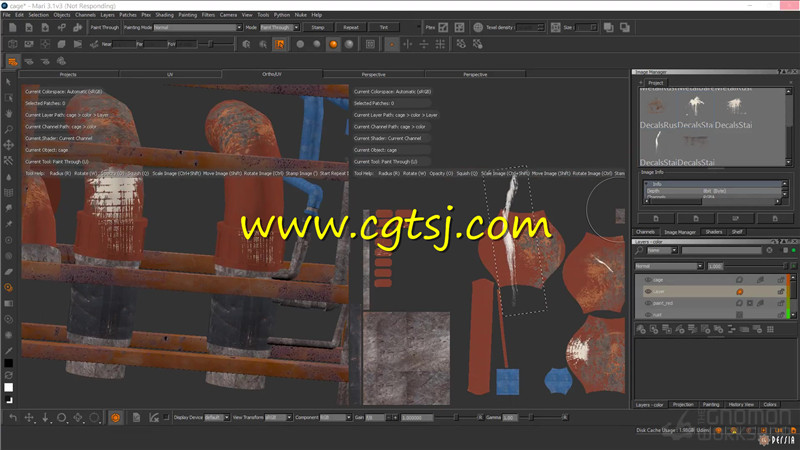
Task: Toggle visibility of the selected Layer row
Action: pyautogui.click(x=648, y=291)
